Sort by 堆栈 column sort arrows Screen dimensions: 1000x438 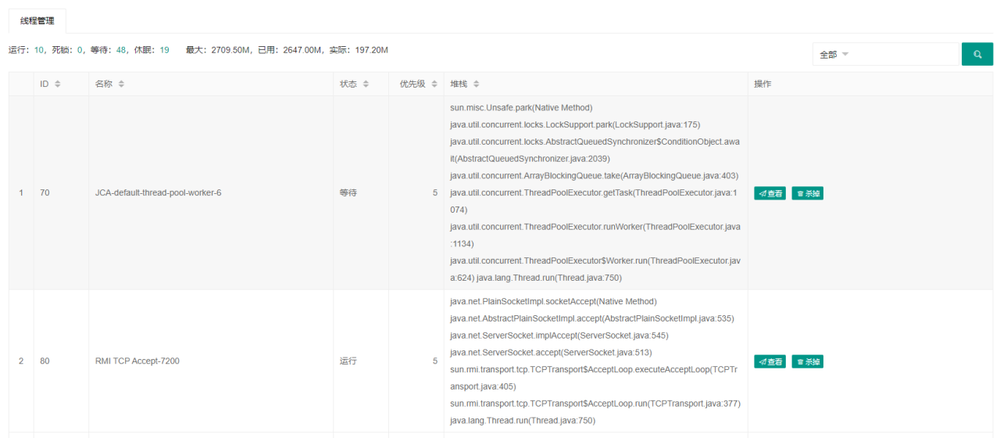[476, 84]
